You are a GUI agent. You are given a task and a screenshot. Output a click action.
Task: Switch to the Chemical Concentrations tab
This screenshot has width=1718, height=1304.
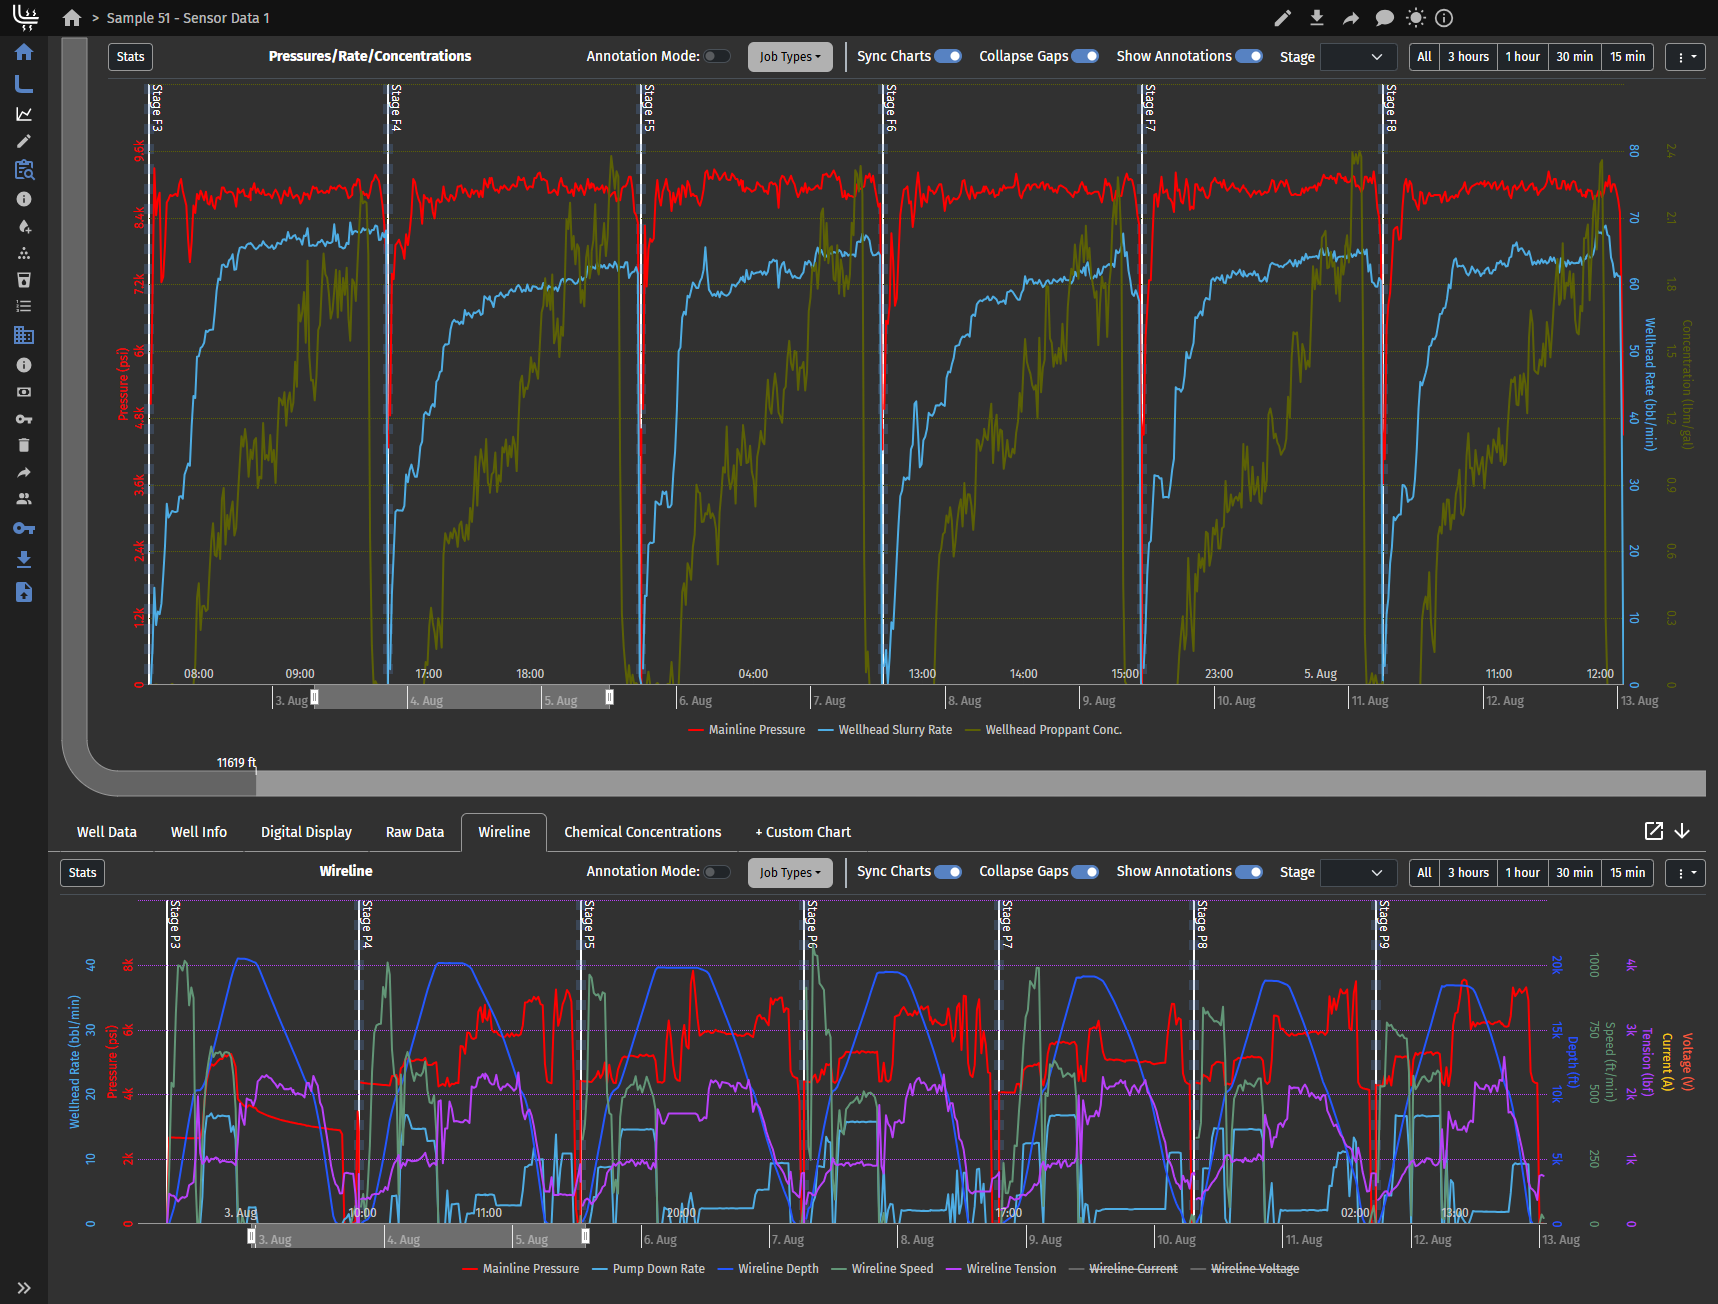point(642,831)
